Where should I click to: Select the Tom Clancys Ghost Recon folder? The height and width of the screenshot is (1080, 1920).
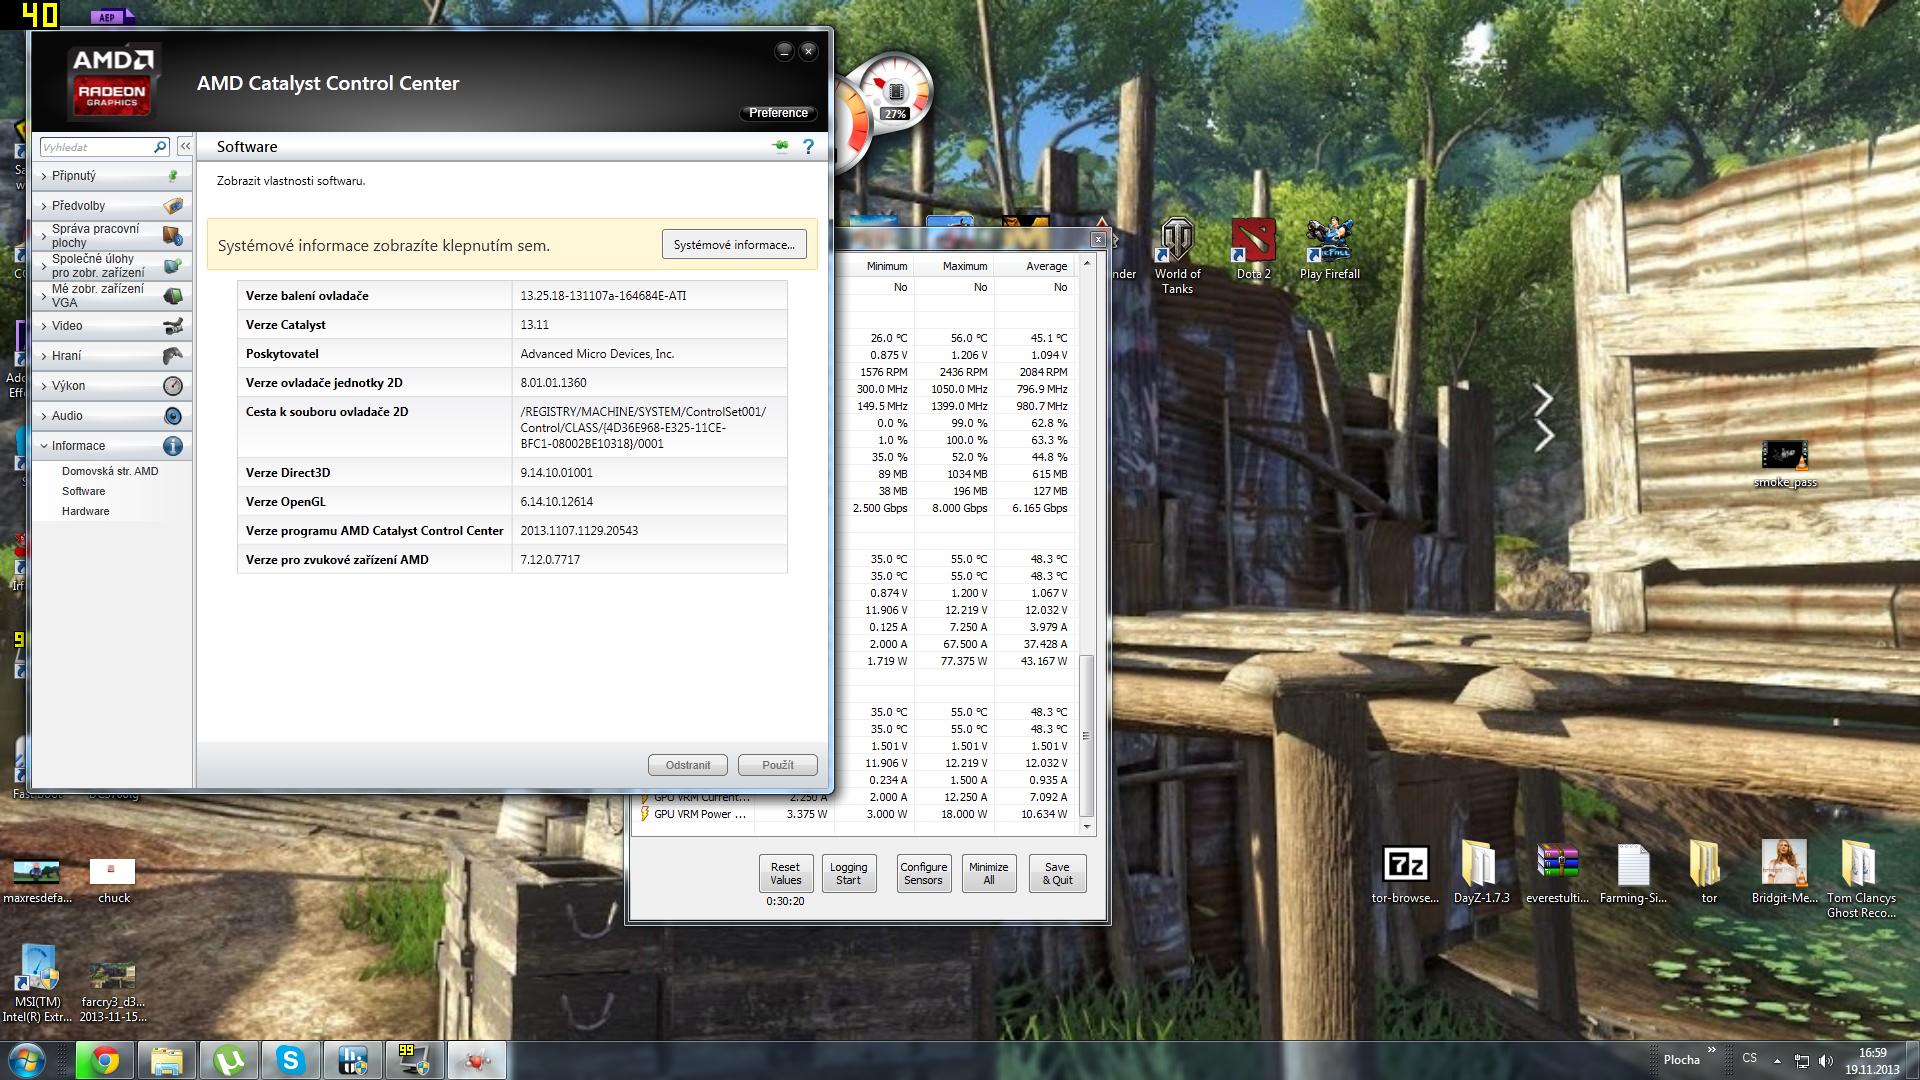1861,880
